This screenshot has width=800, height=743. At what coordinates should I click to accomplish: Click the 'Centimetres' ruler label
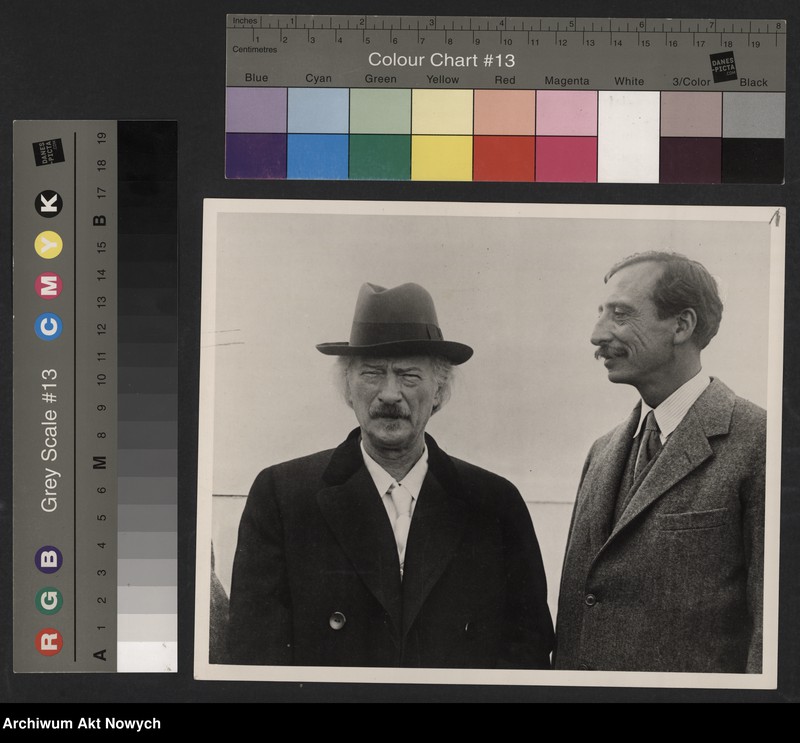coord(255,49)
